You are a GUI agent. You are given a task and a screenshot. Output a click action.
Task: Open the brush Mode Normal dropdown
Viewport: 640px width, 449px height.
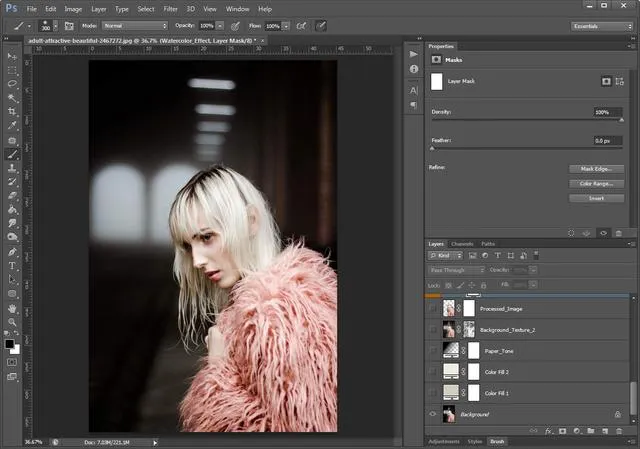pyautogui.click(x=135, y=26)
